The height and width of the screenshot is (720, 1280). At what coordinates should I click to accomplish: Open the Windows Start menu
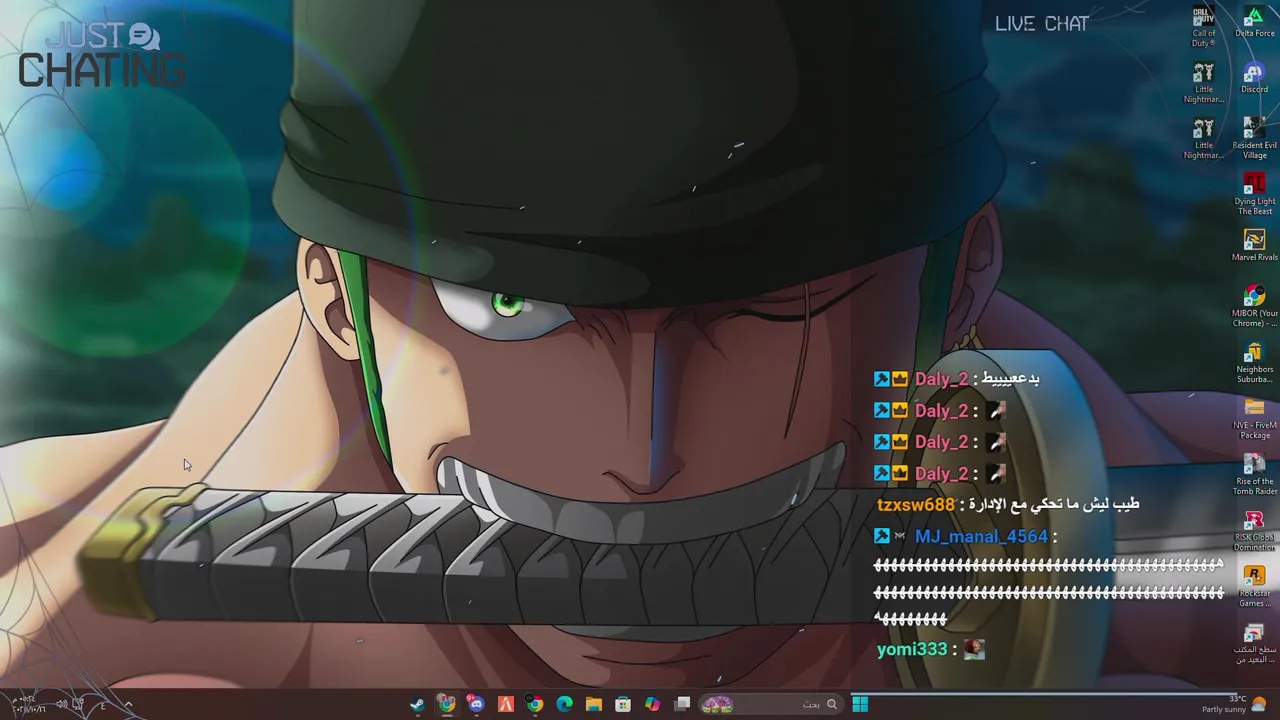[860, 704]
